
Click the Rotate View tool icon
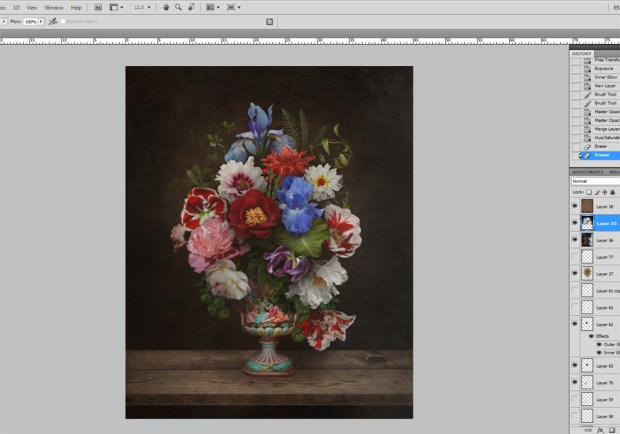point(190,7)
